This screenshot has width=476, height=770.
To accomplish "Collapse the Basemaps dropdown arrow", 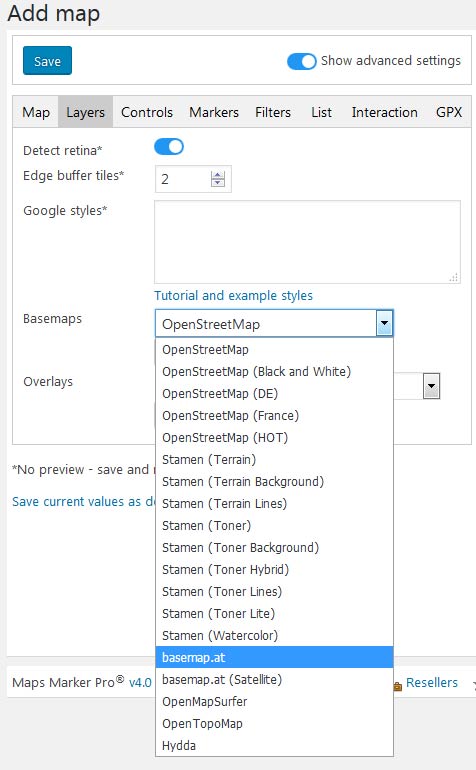I will (384, 323).
